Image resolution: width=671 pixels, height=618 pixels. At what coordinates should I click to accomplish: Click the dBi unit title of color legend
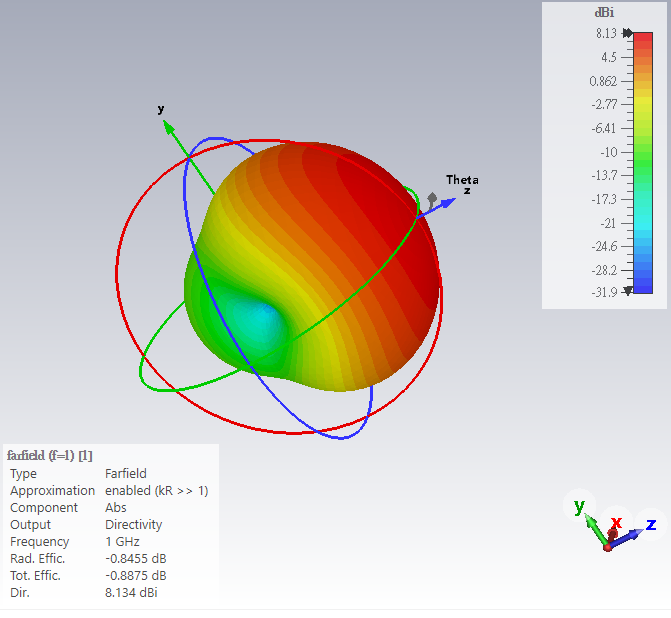coord(604,12)
